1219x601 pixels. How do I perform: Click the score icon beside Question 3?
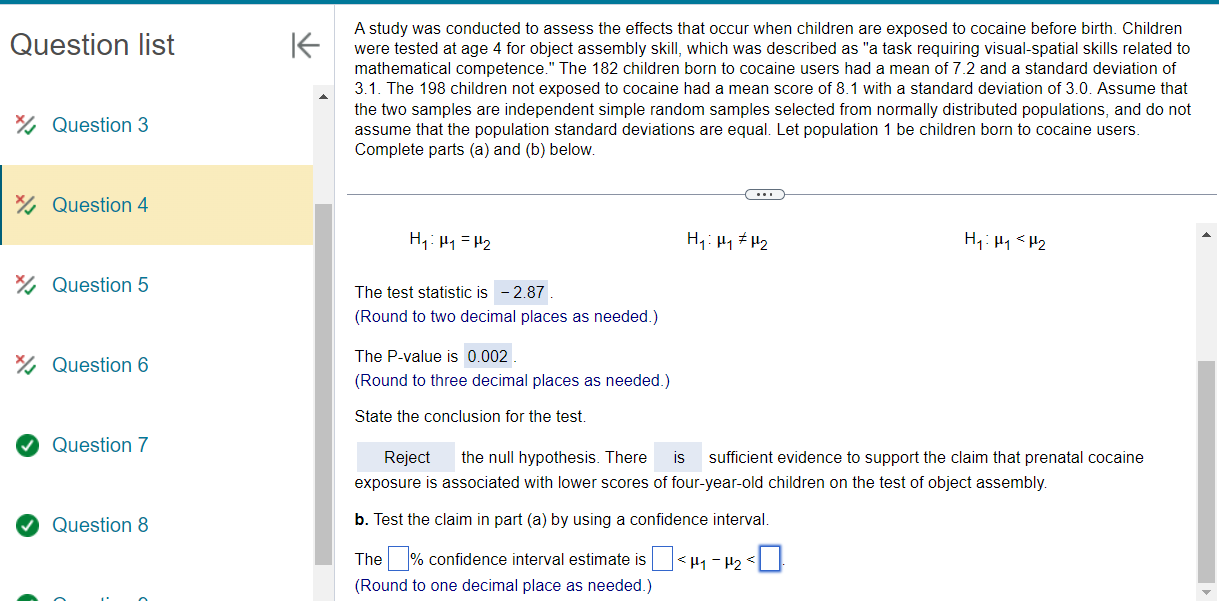coord(27,124)
